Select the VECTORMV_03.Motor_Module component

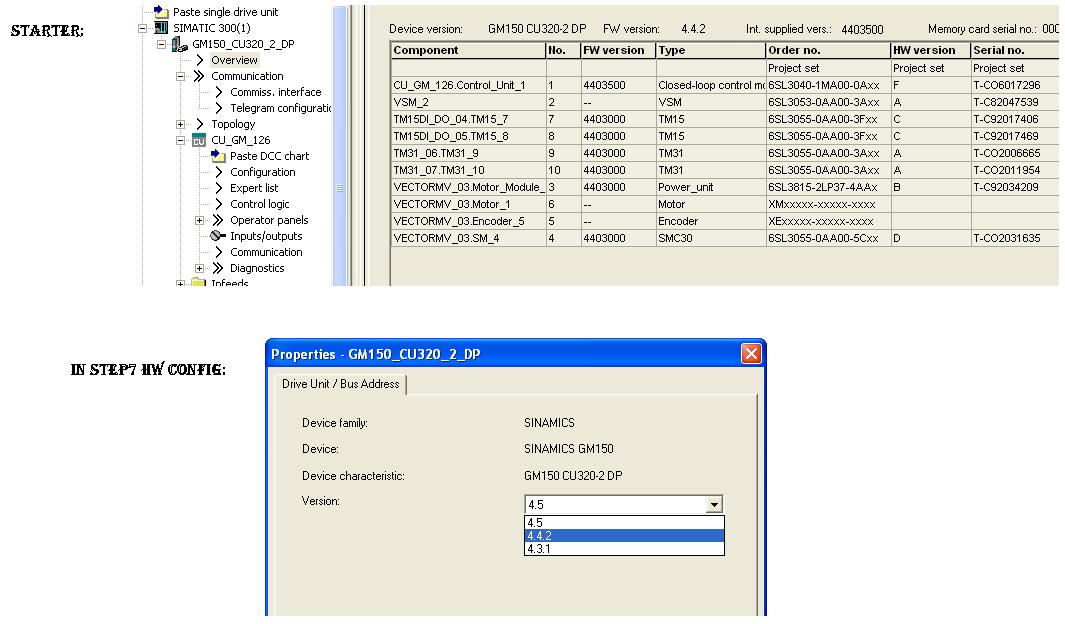469,187
